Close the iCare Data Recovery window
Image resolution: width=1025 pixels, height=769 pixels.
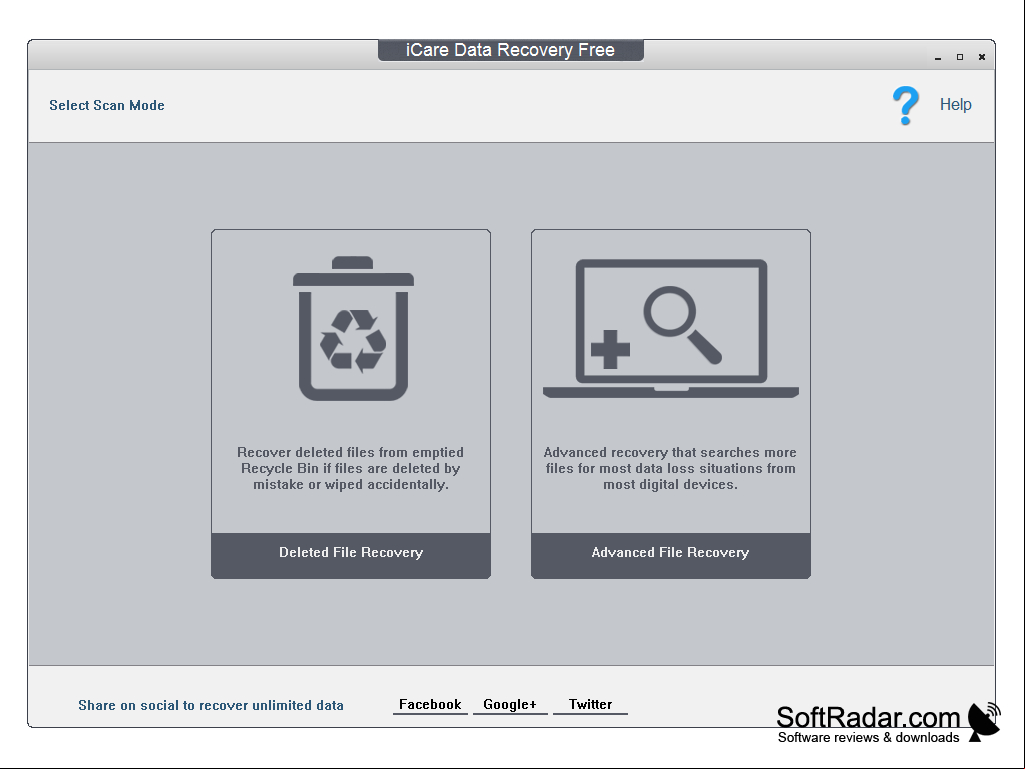(981, 57)
